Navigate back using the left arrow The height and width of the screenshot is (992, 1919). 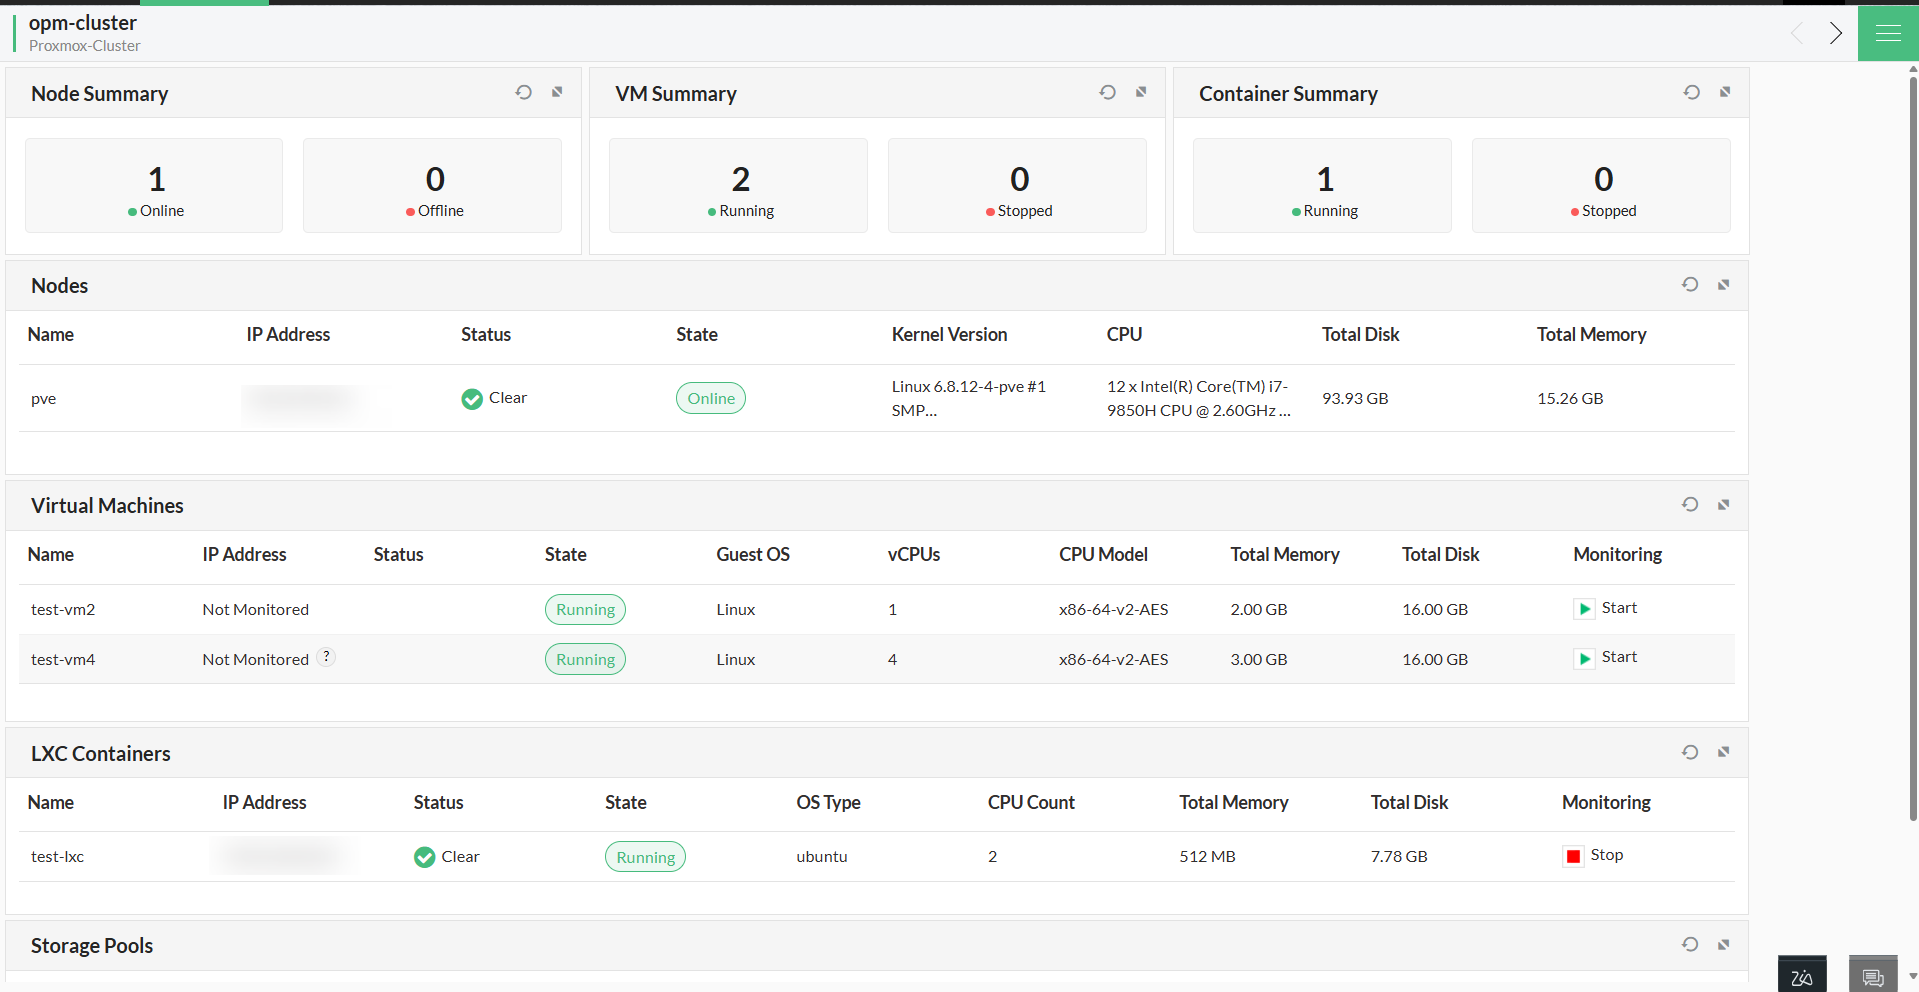click(1797, 33)
